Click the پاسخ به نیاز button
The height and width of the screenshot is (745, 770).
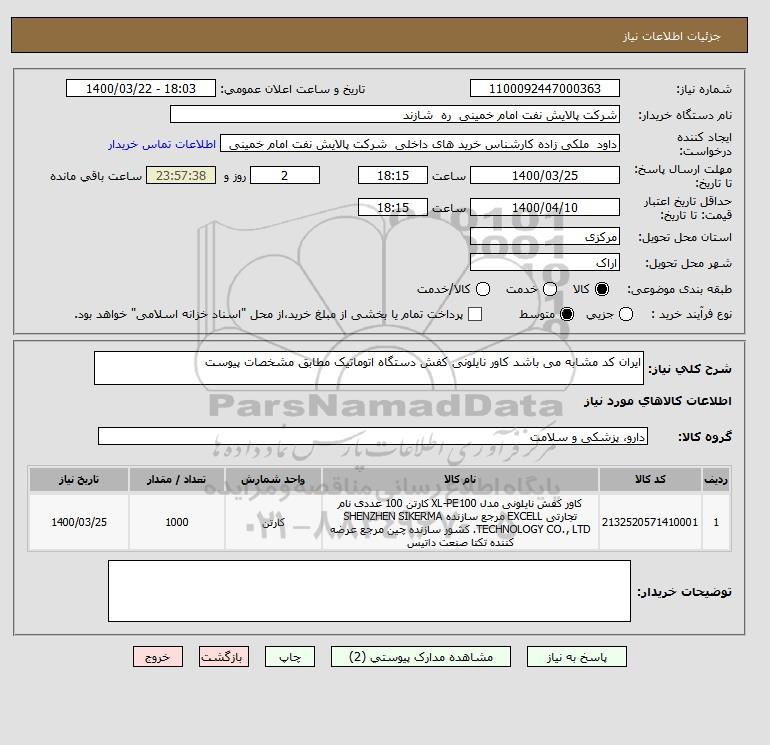577,657
